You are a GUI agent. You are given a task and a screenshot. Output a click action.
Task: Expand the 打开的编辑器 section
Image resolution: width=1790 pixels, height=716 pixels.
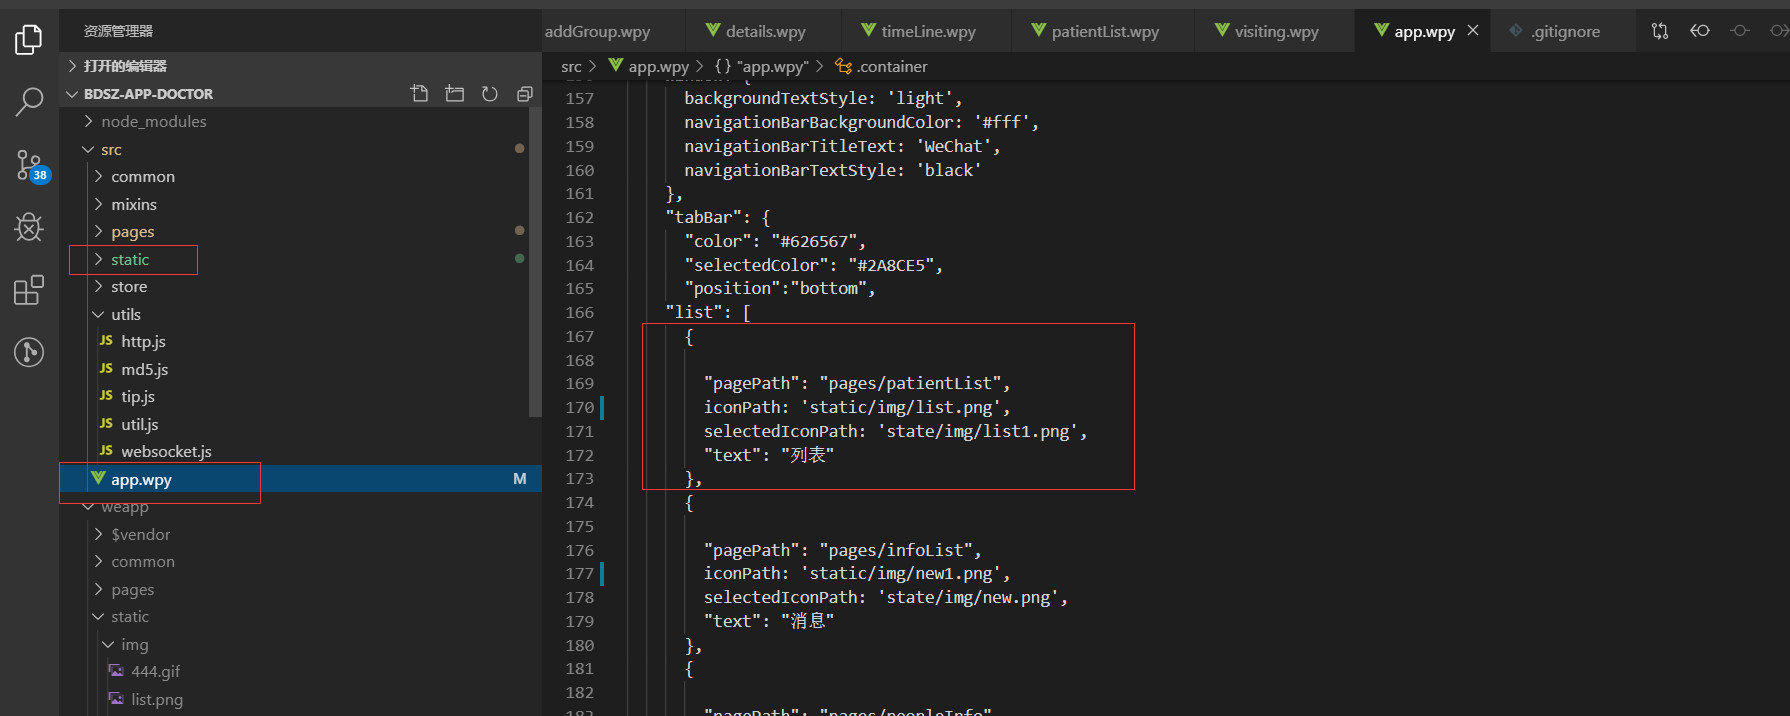(125, 66)
